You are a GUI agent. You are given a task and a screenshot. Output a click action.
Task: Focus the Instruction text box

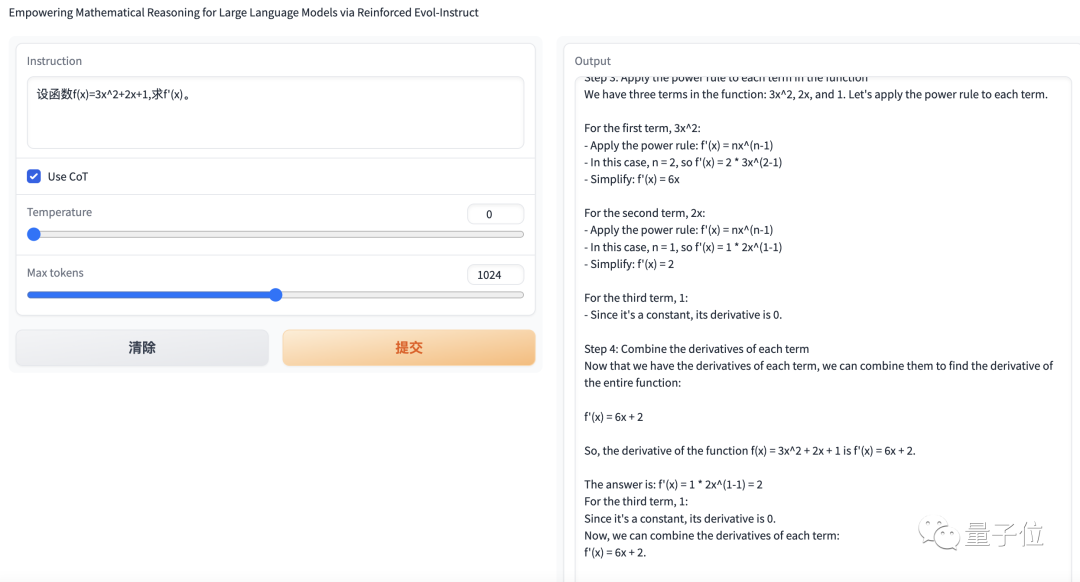(x=275, y=112)
